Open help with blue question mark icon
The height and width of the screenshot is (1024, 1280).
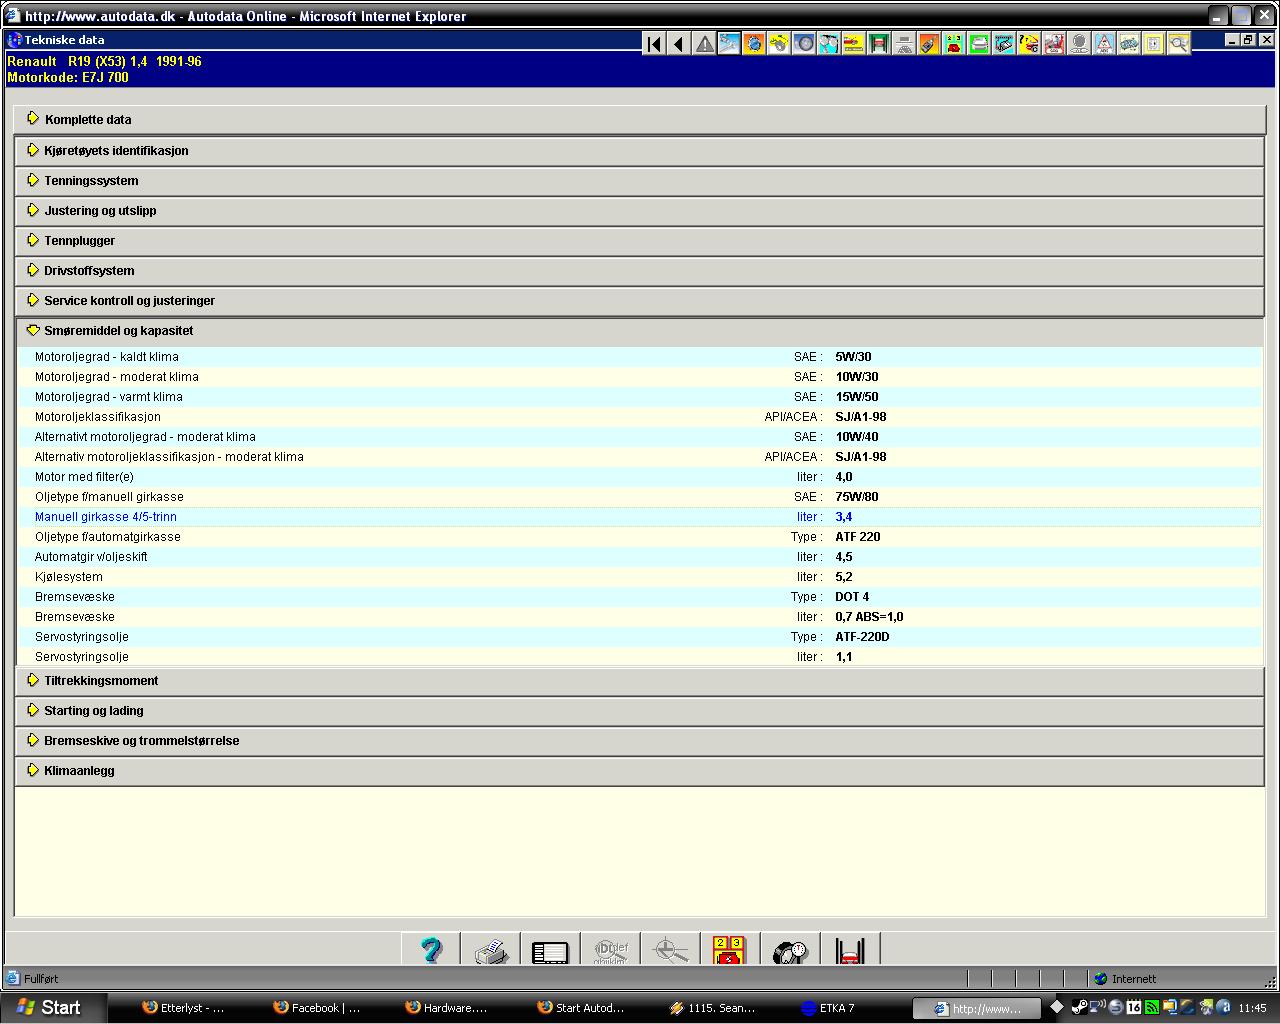point(431,950)
